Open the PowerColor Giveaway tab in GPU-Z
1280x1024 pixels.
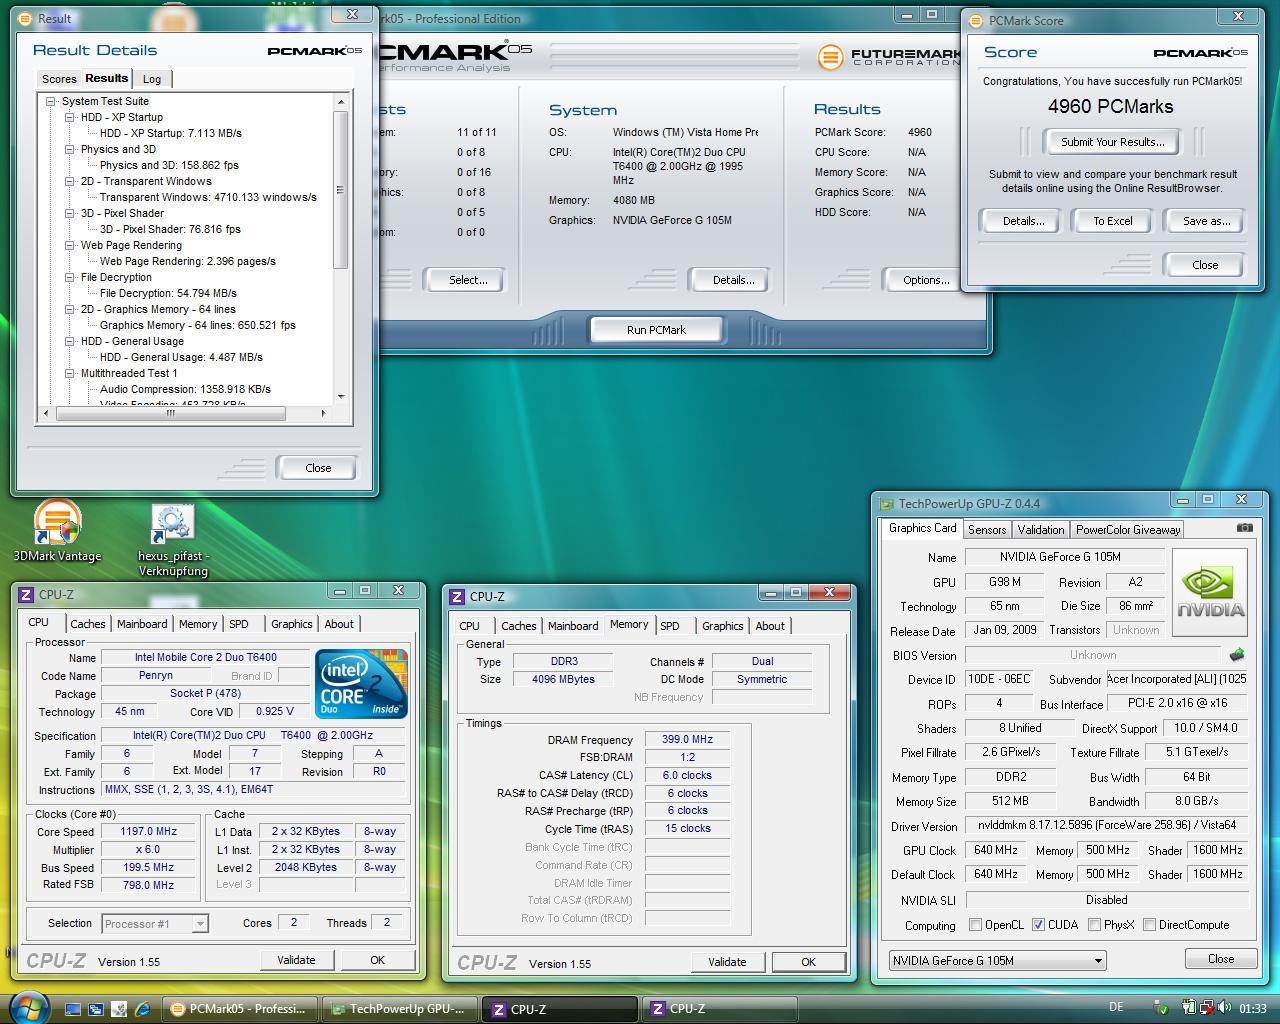pyautogui.click(x=1128, y=530)
